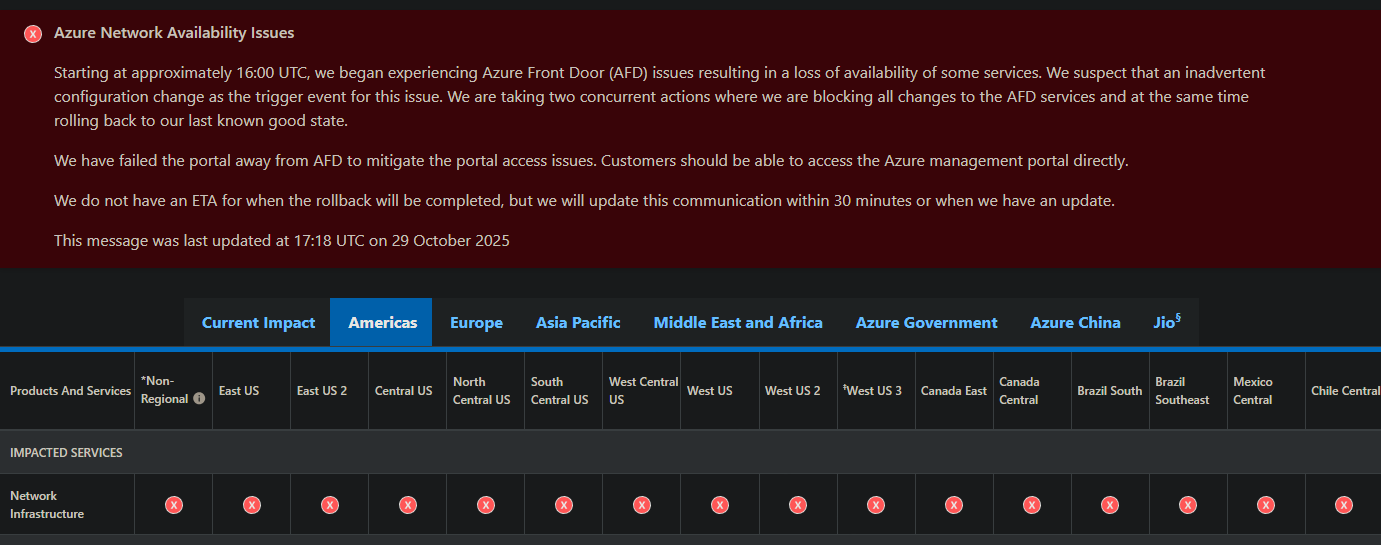Switch to the Azure Government tab
1381x545 pixels.
click(x=926, y=323)
